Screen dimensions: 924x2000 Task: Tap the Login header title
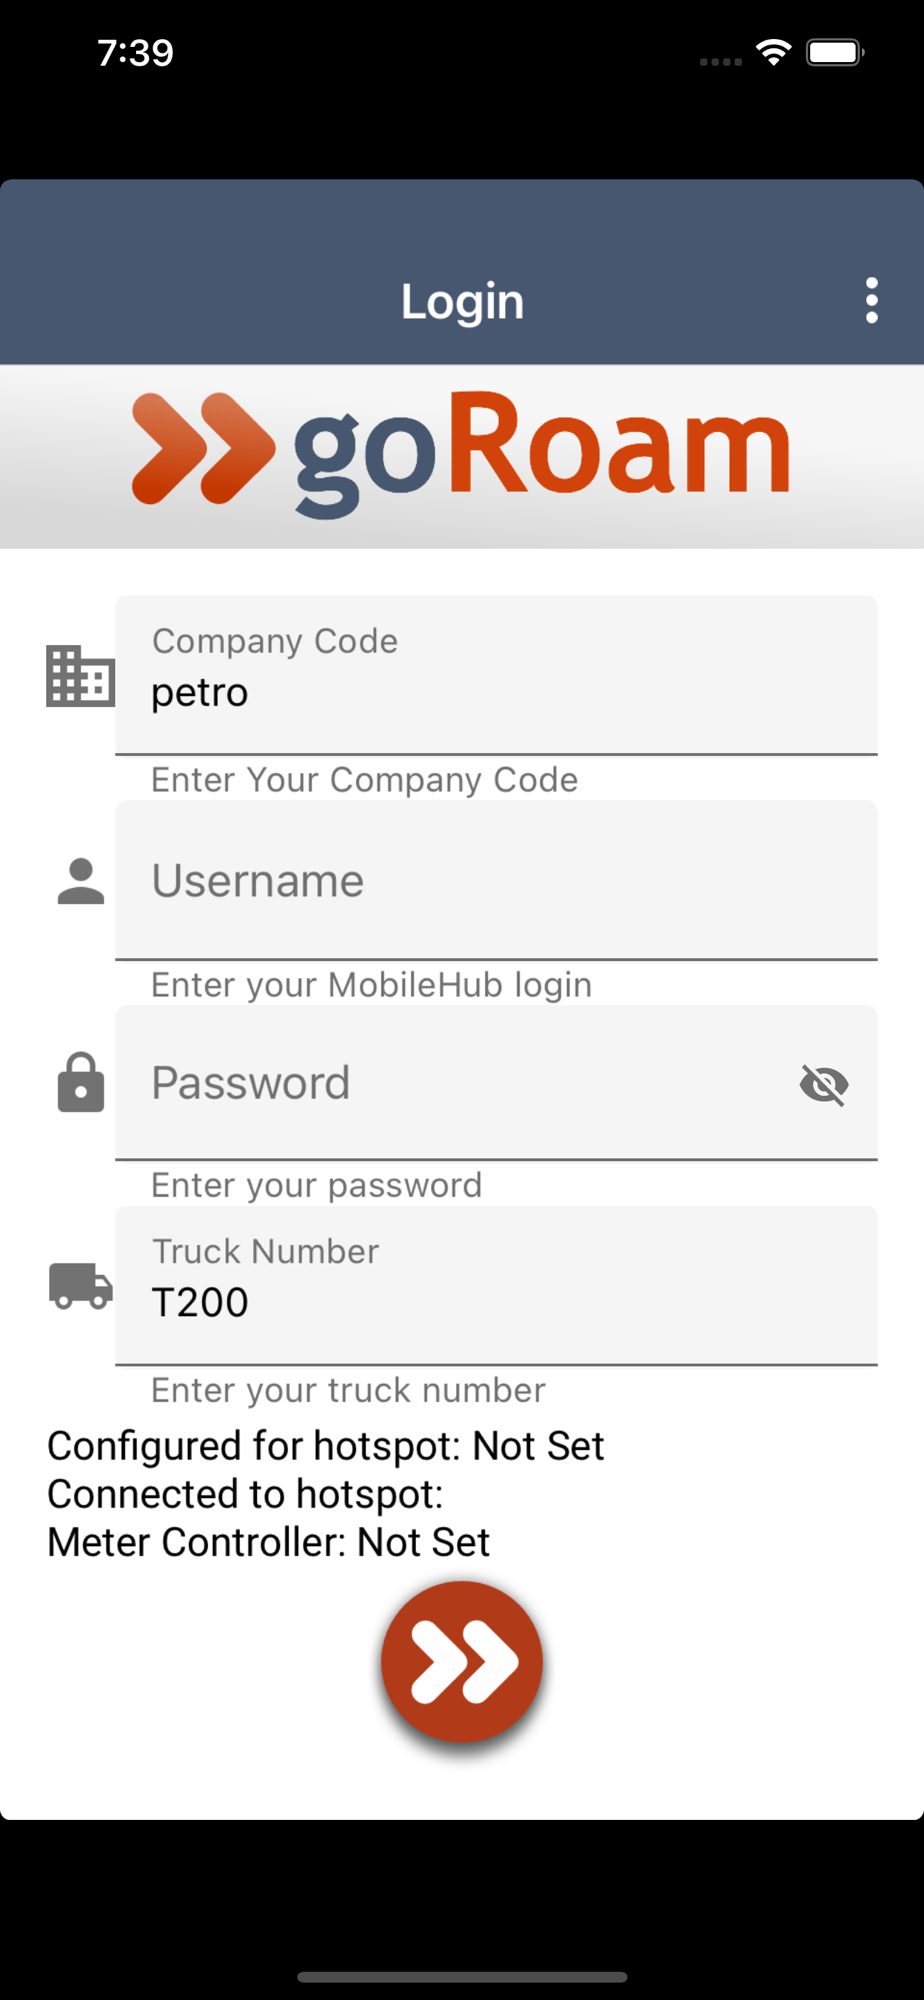462,301
